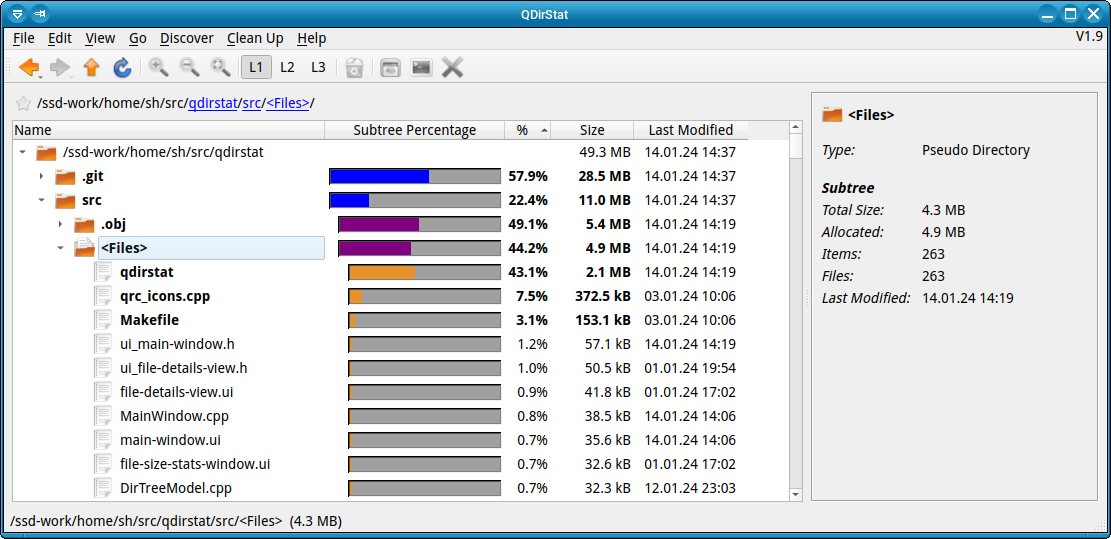Select file-details-view.ui in the list
Viewport: 1111px width, 539px height.
coord(176,392)
